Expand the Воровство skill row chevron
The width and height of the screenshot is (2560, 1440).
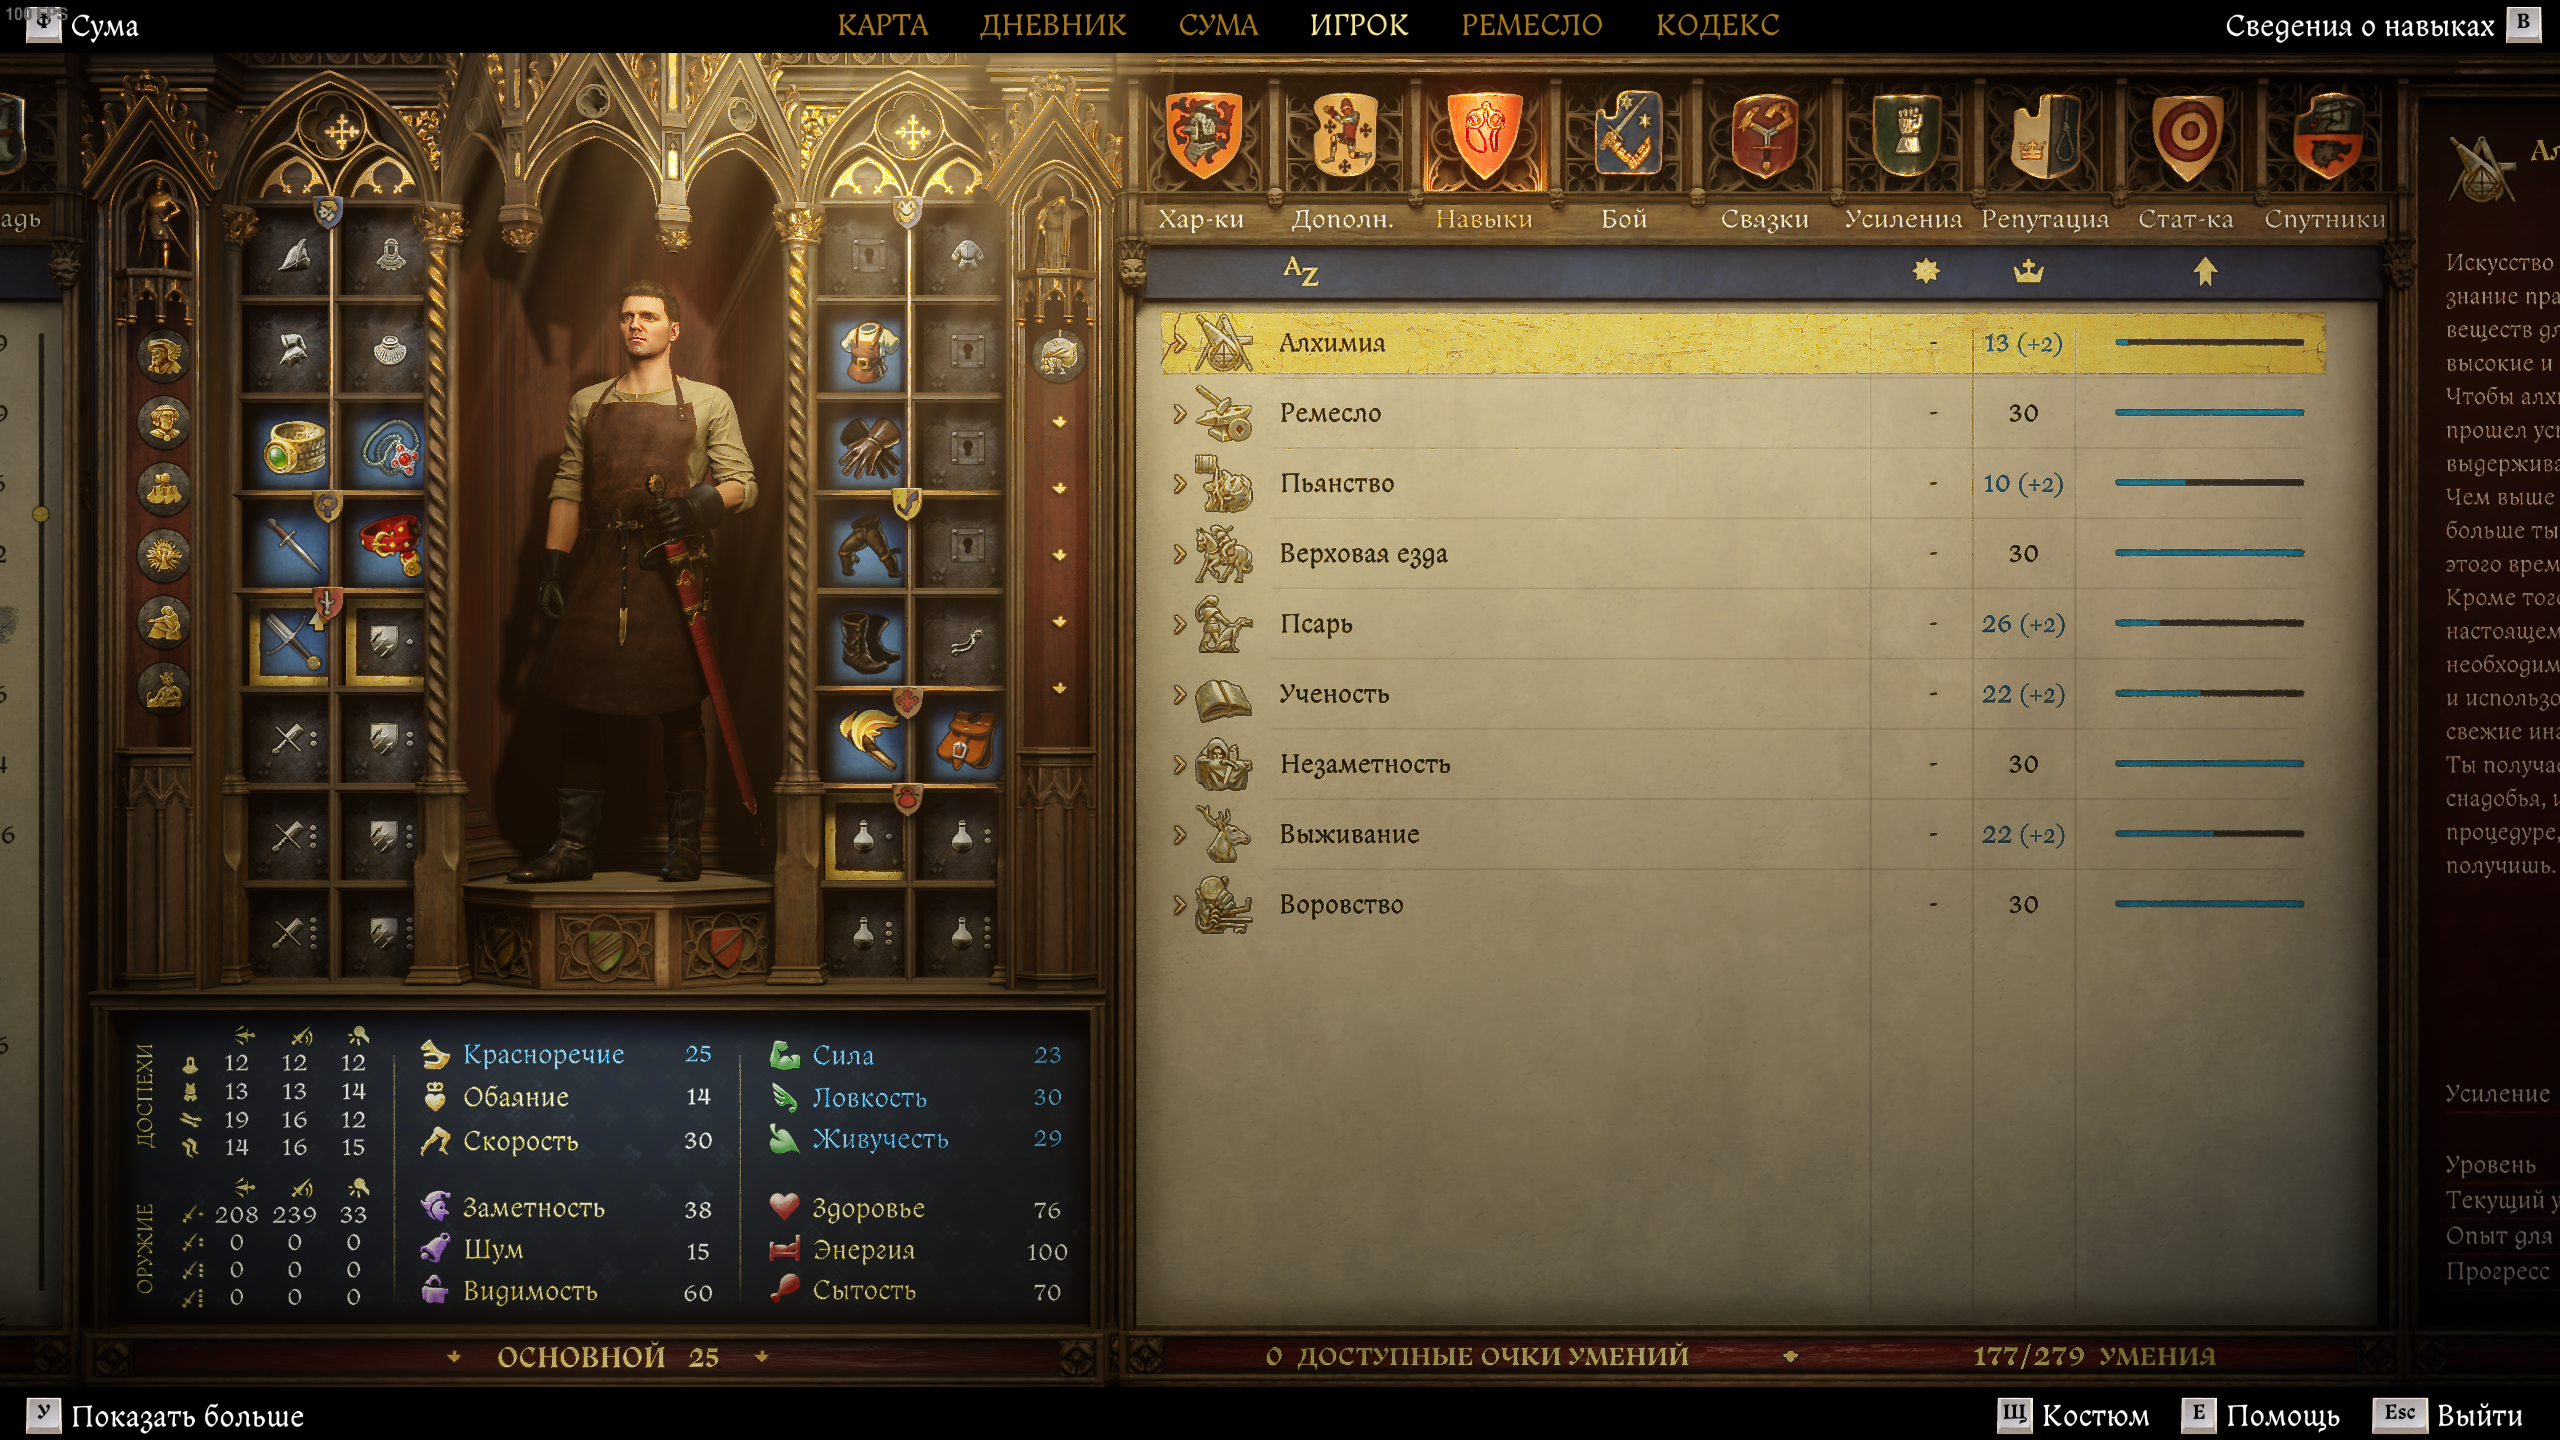(1179, 905)
